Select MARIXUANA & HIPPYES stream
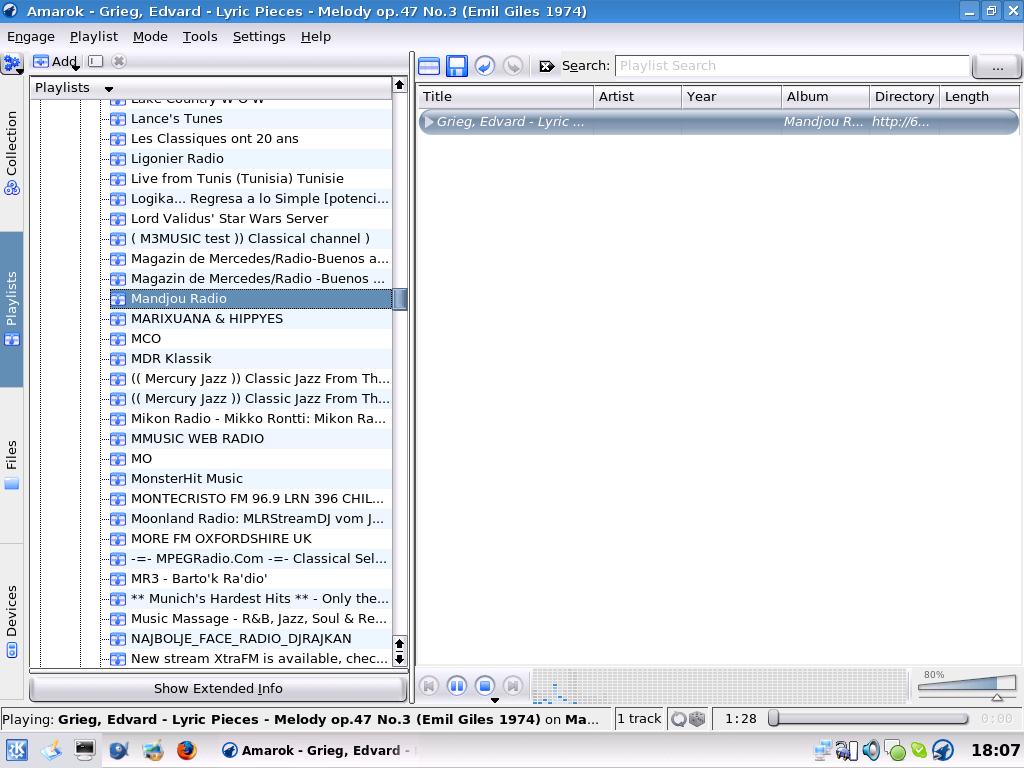This screenshot has width=1024, height=768. point(206,319)
